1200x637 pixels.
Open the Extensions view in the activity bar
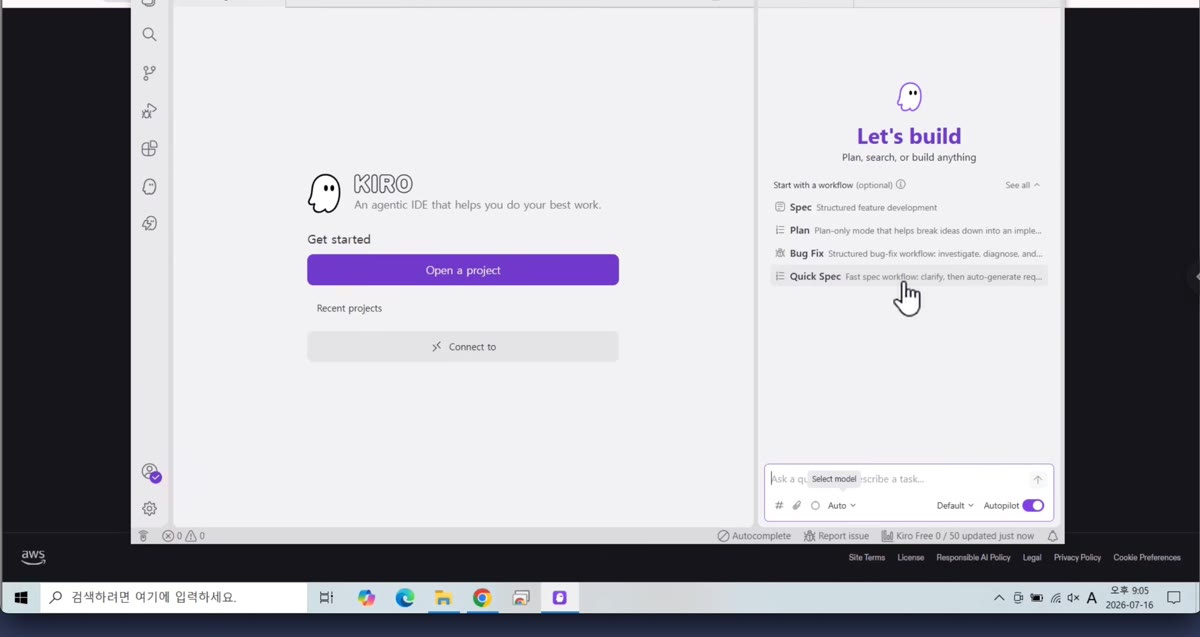pyautogui.click(x=149, y=149)
